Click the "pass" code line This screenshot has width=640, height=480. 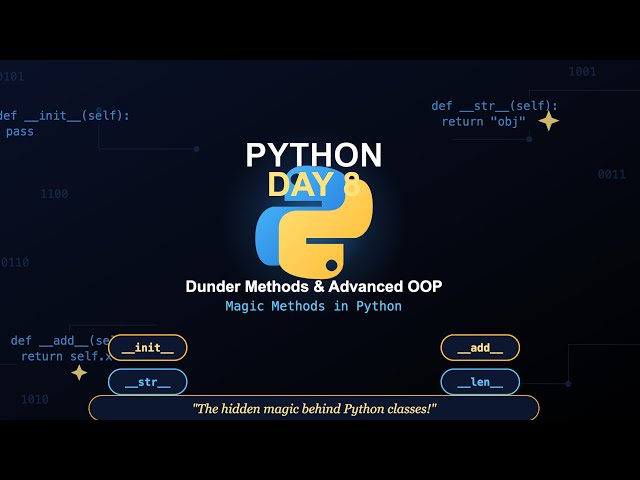click(x=20, y=131)
